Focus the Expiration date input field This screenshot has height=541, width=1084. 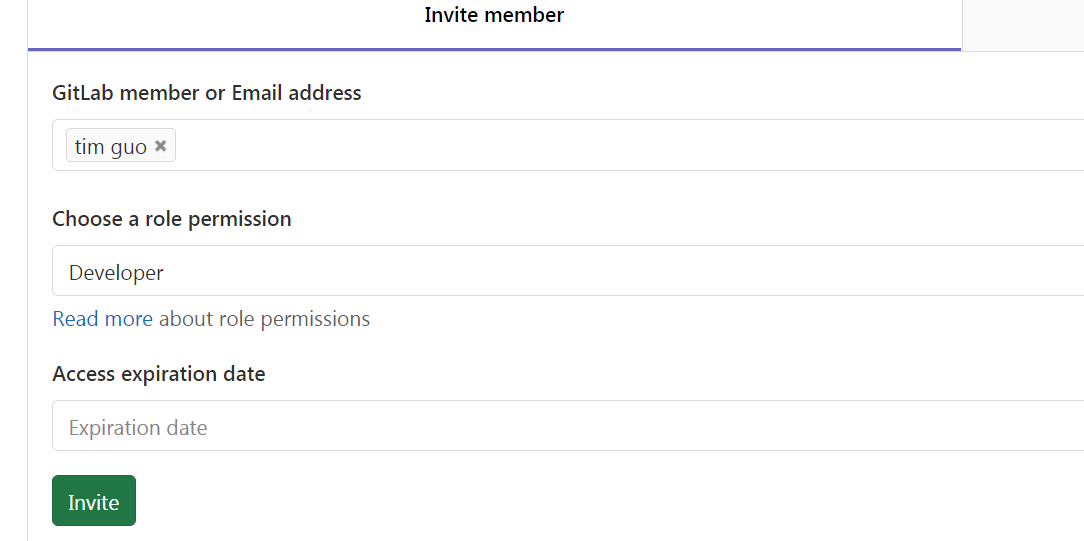[568, 426]
